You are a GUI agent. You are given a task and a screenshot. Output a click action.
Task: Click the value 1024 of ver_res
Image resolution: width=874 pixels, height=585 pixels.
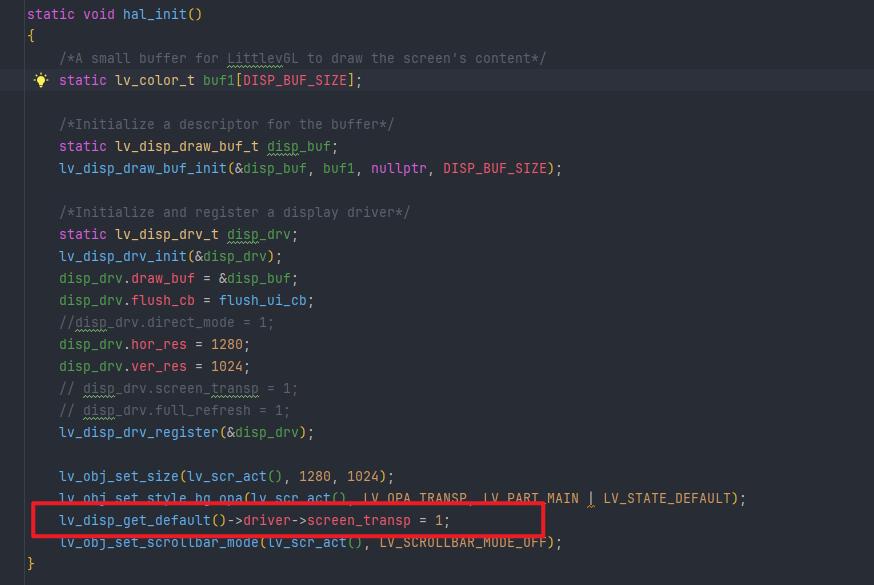[x=227, y=367]
